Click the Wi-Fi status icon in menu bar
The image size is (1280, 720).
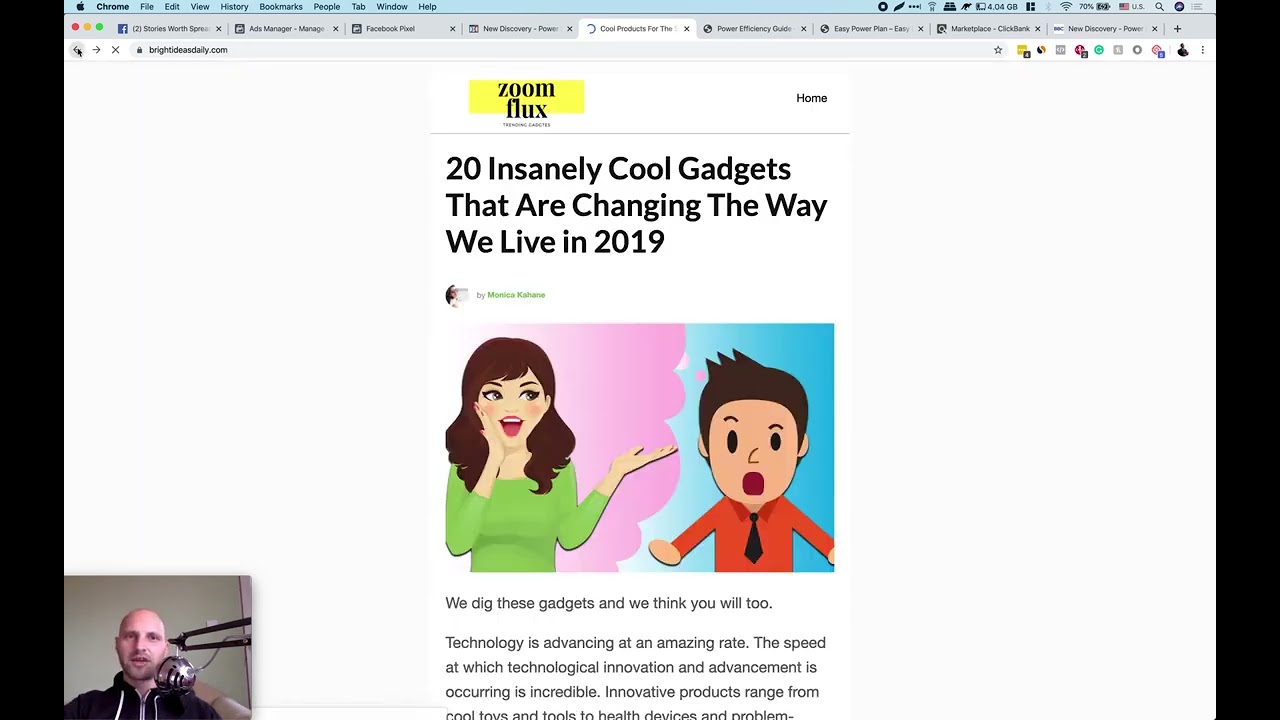click(1066, 7)
